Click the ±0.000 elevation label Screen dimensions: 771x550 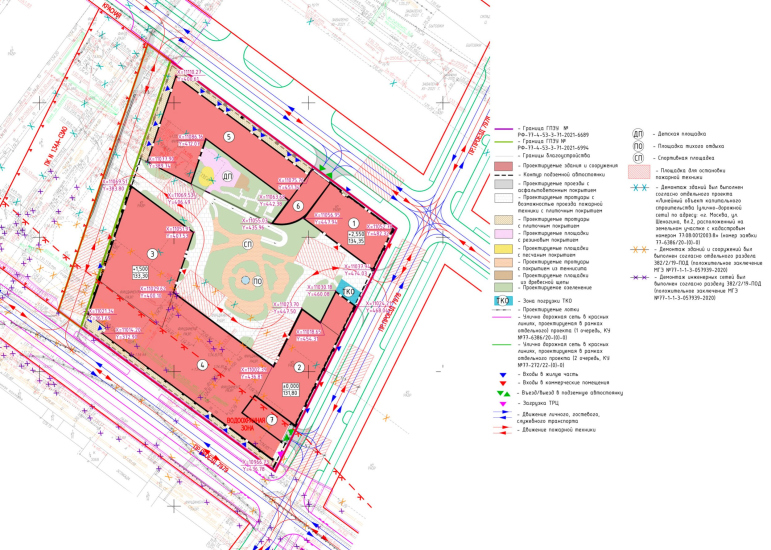click(x=290, y=388)
